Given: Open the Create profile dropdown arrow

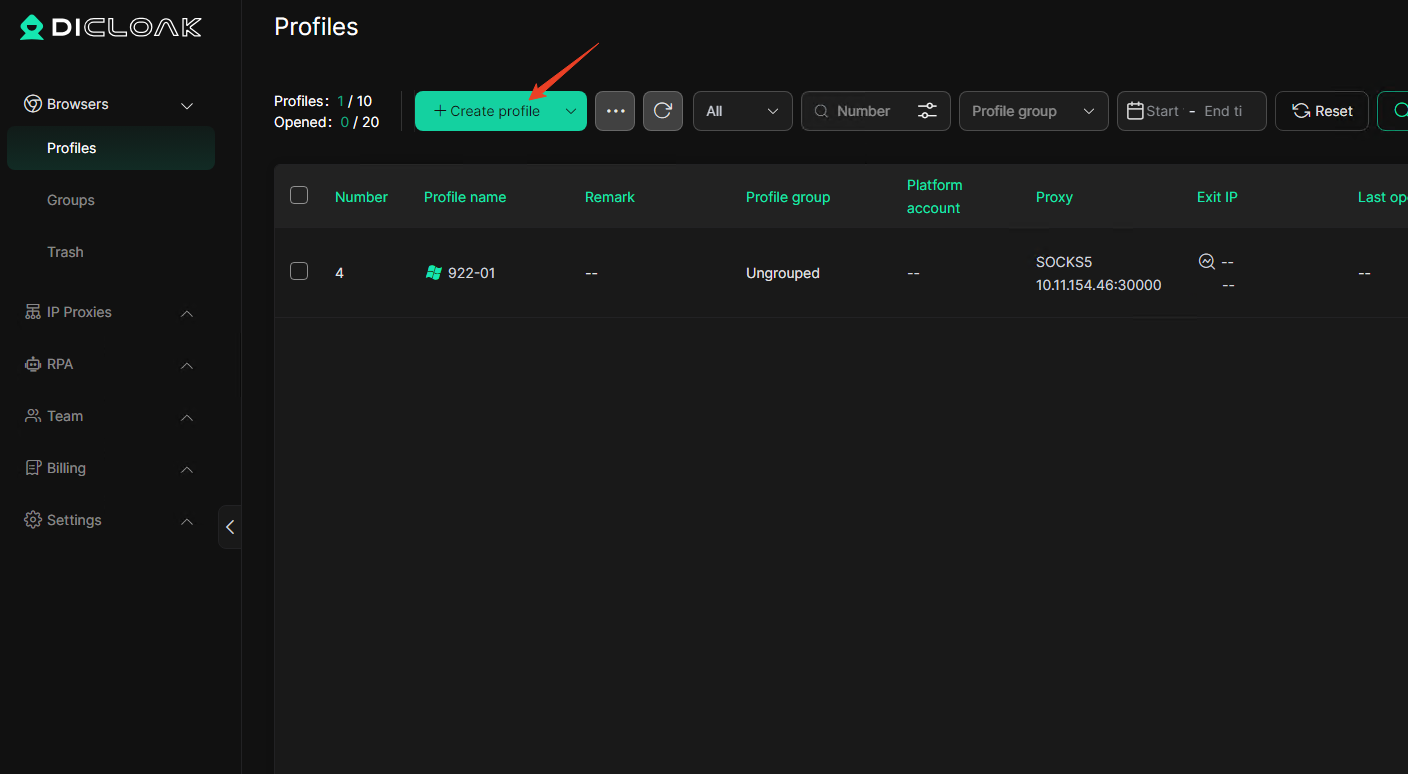Looking at the screenshot, I should tap(571, 111).
